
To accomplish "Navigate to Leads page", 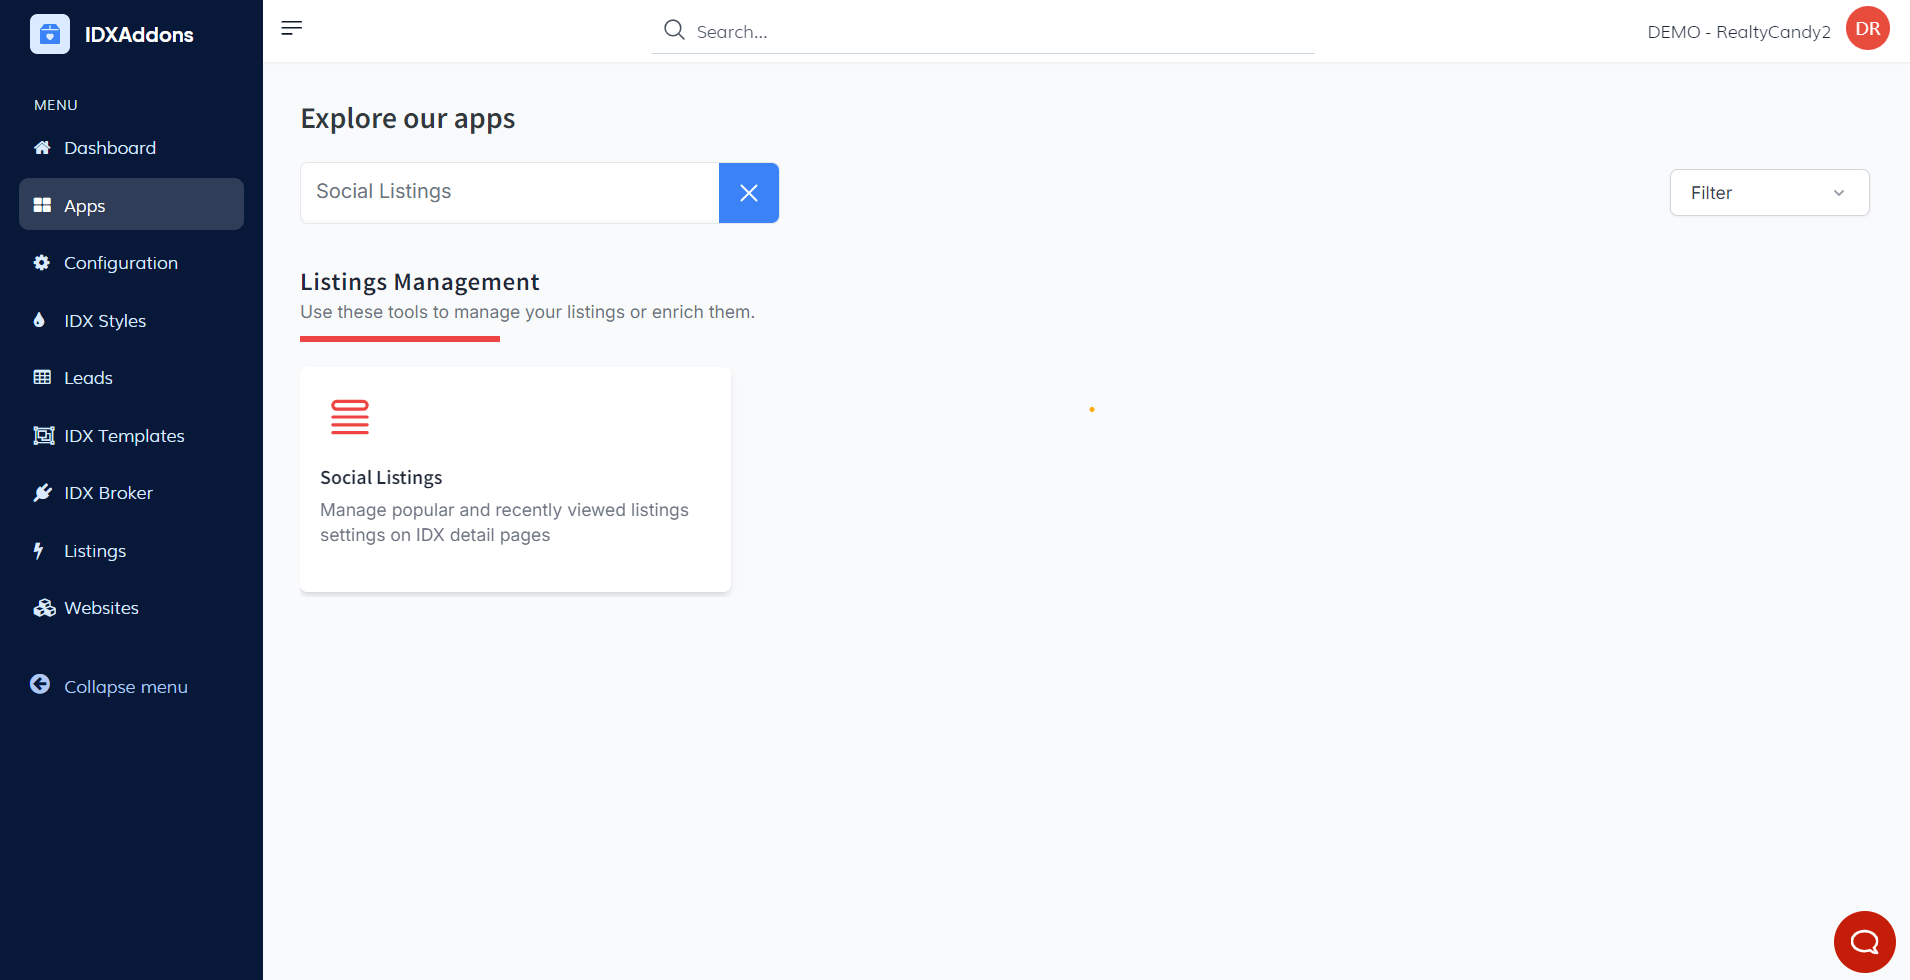I will point(88,378).
